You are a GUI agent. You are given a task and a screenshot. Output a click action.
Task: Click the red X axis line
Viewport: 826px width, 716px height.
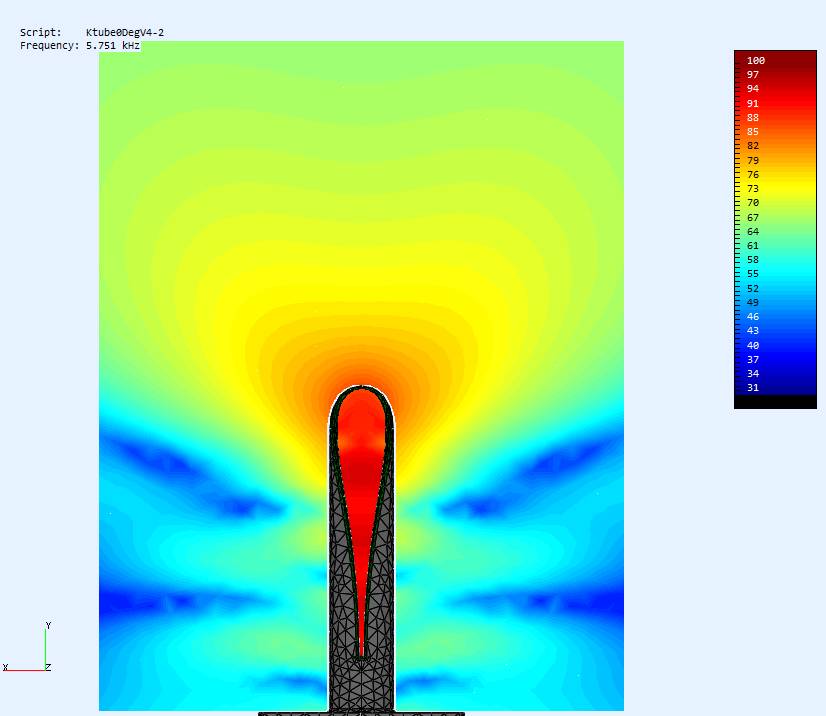25,670
